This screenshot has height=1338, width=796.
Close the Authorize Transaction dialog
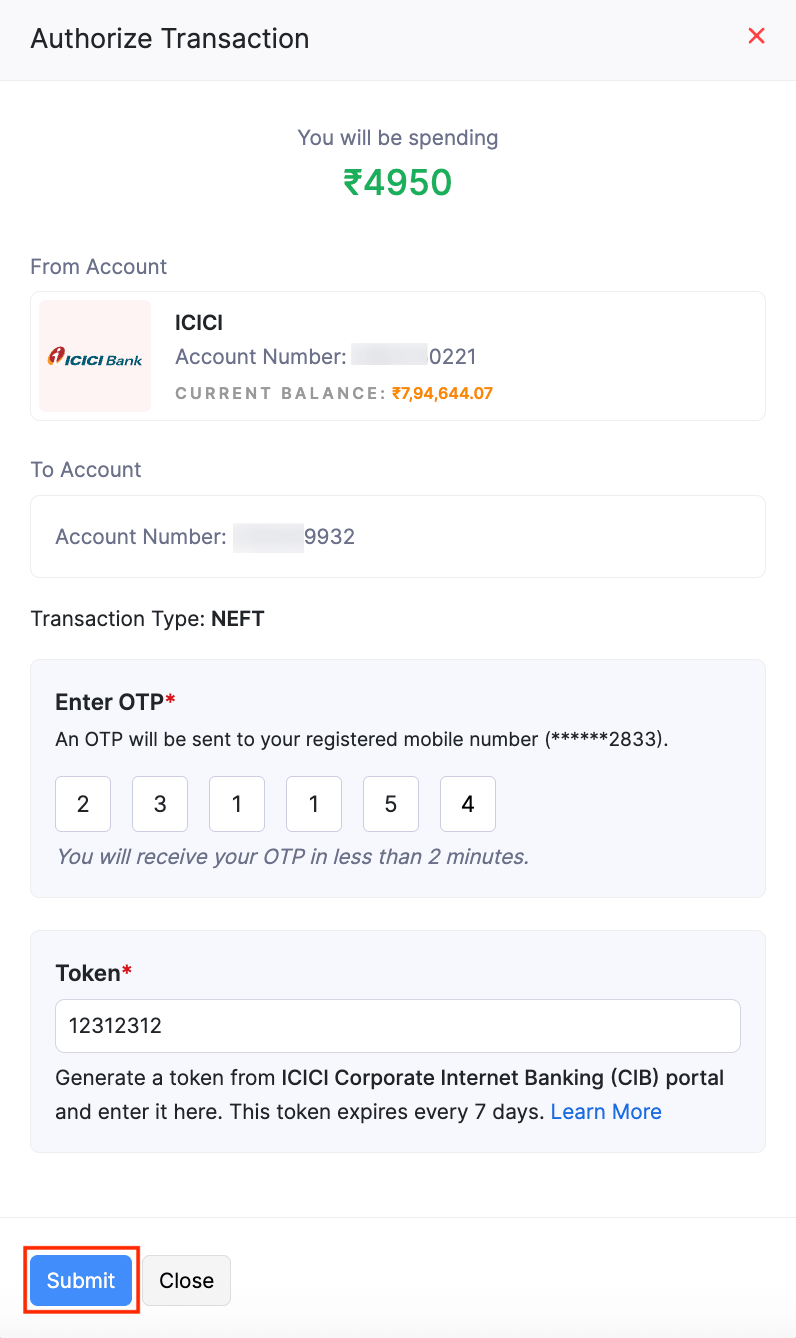tap(756, 36)
